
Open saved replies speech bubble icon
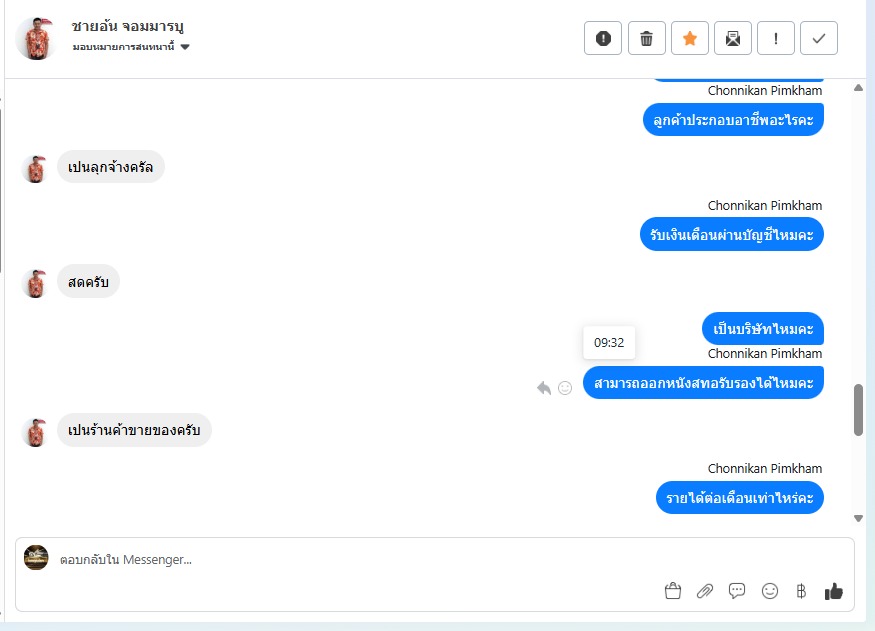737,591
